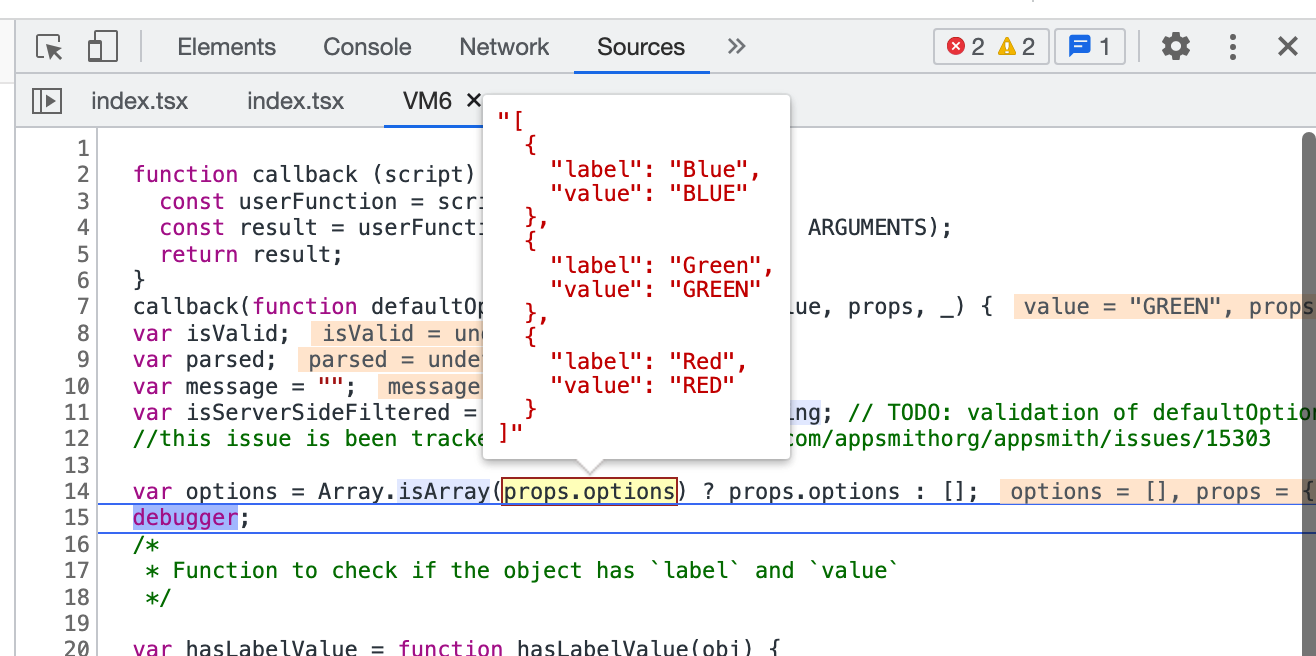Open the DevTools settings gear

tap(1176, 46)
